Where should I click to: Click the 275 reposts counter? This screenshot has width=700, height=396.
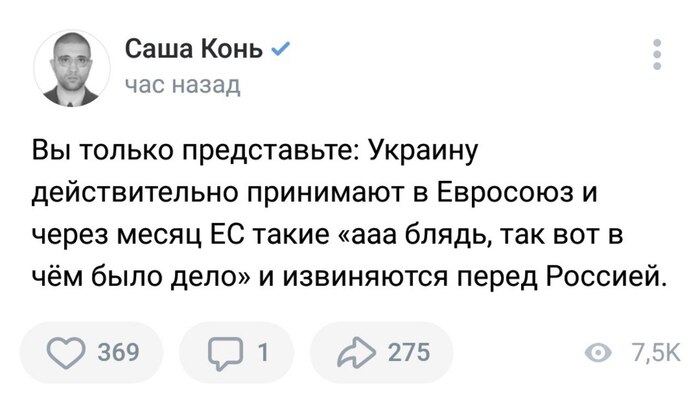(409, 353)
